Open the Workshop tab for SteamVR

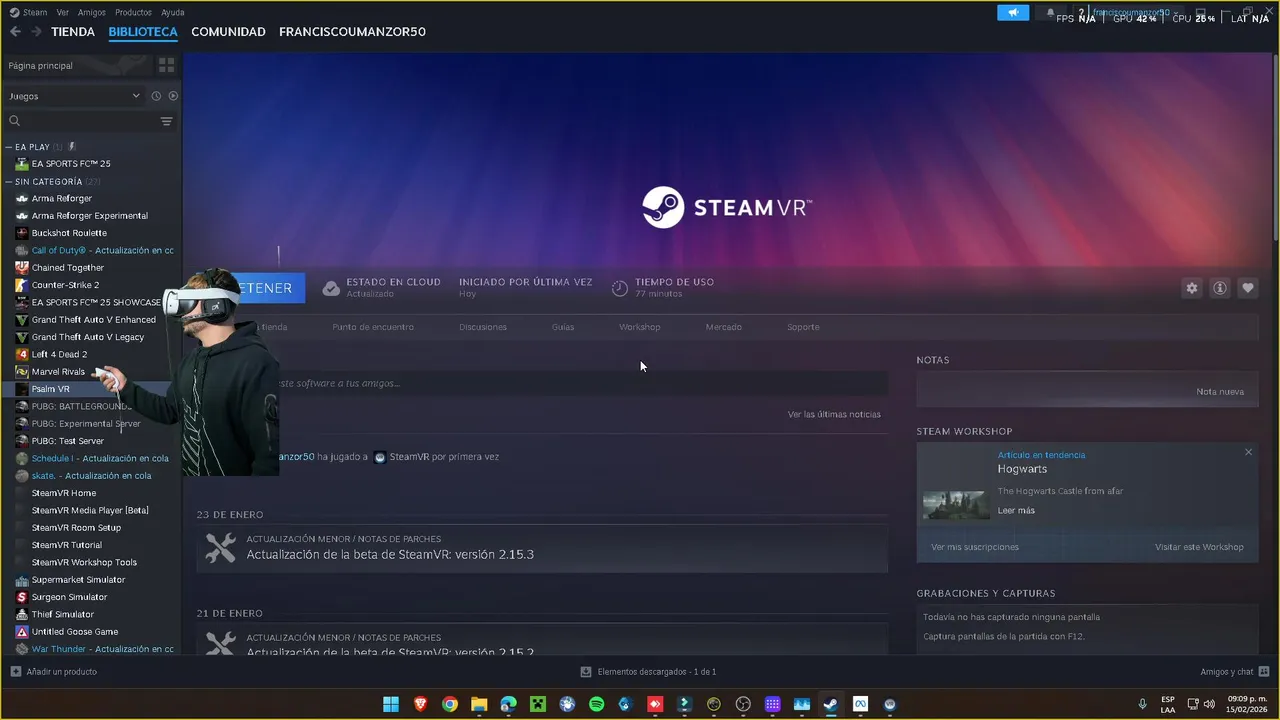[639, 327]
